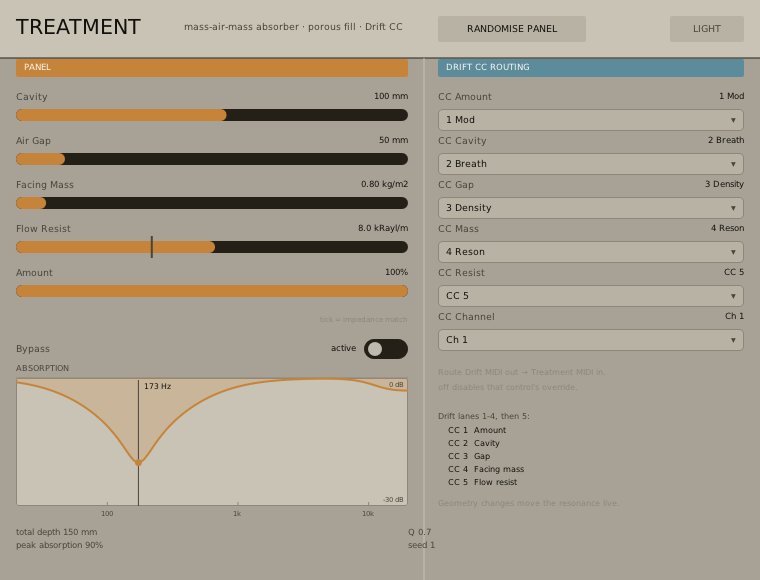Image resolution: width=760 pixels, height=580 pixels.
Task: Click the TREATMENT title
Action: click(78, 27)
